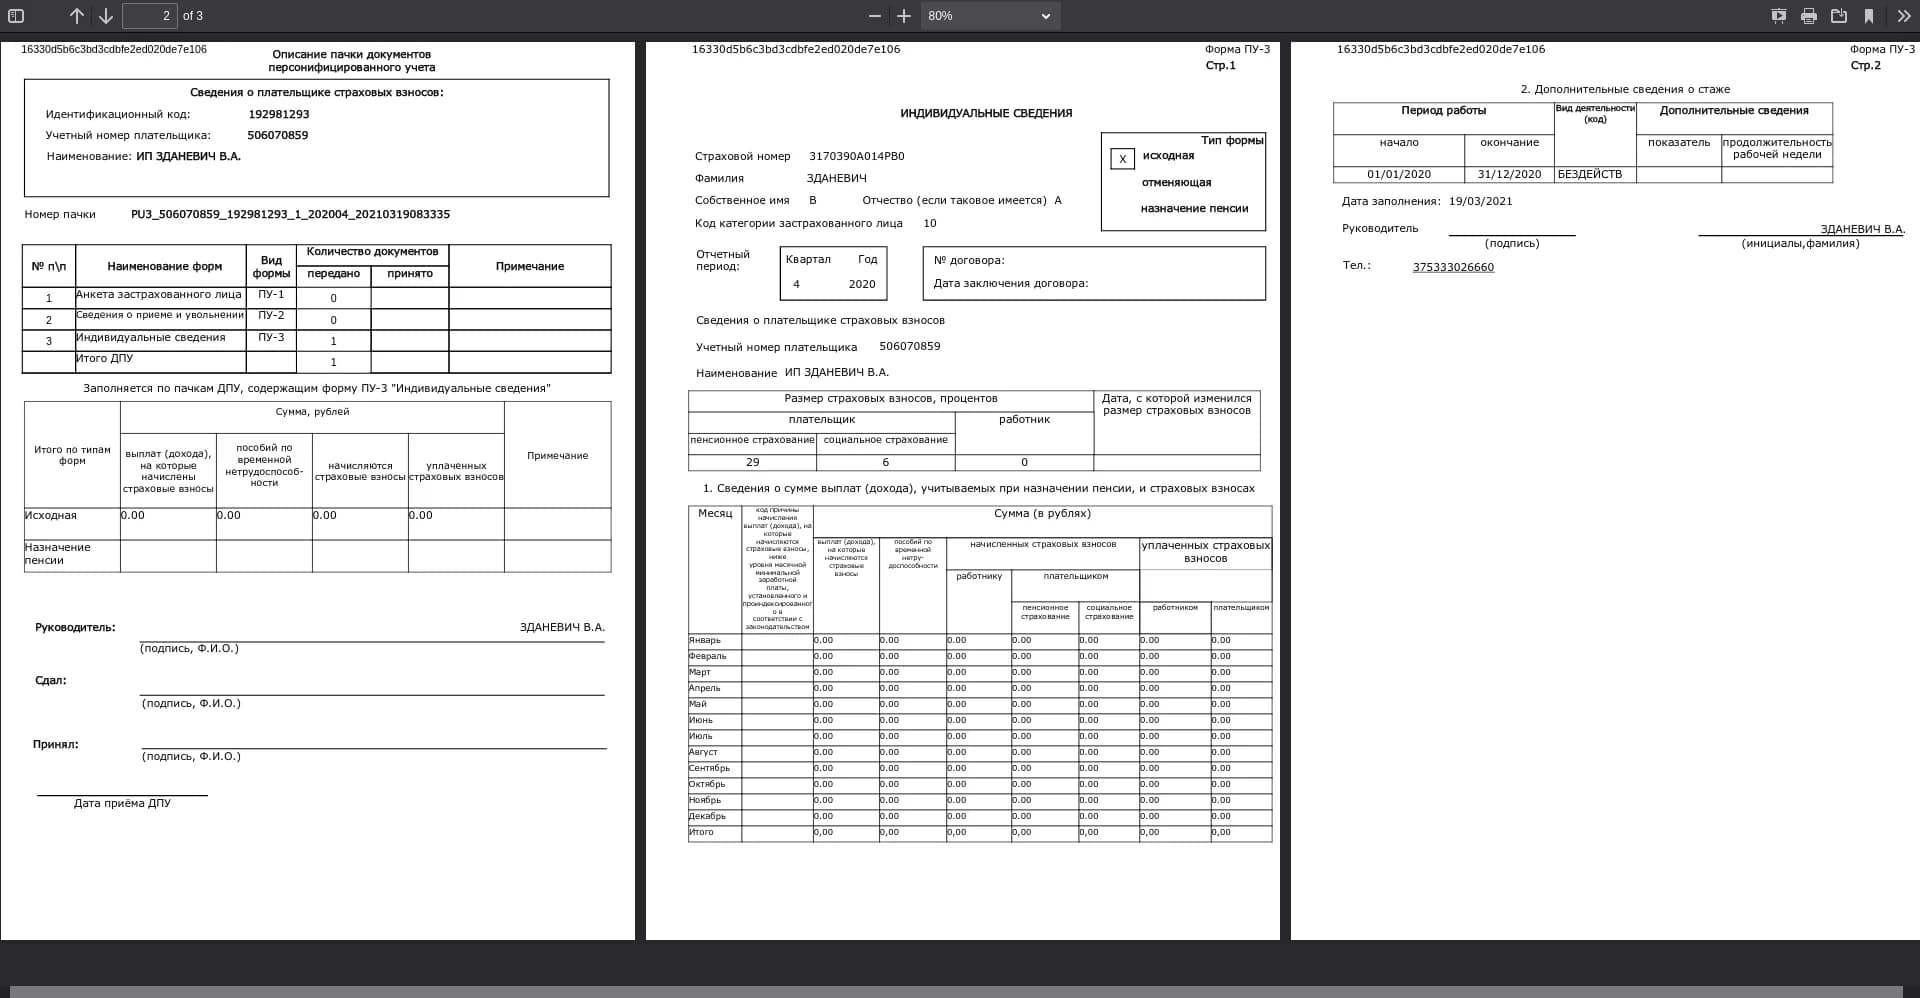Select identification code value 192981293
The width and height of the screenshot is (1920, 998).
[x=279, y=114]
